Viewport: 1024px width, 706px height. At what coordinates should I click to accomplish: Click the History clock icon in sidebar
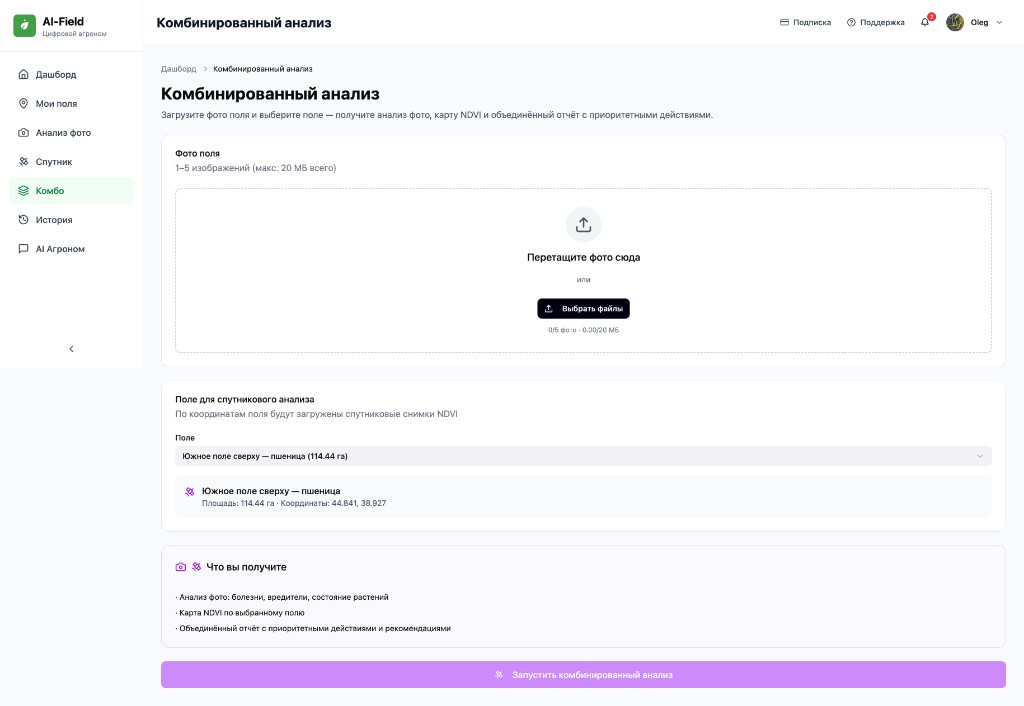point(24,220)
